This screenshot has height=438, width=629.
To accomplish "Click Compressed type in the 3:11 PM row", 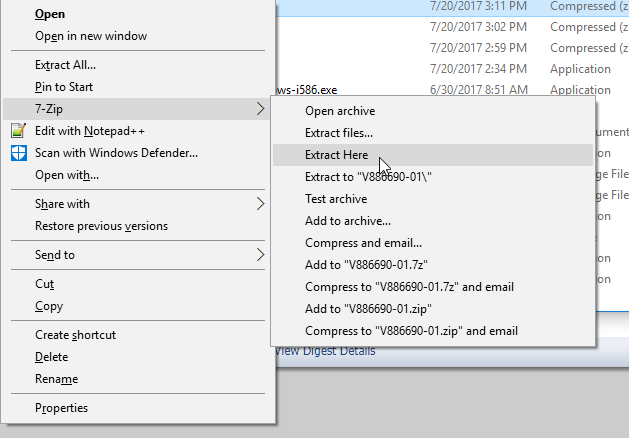I will [589, 6].
